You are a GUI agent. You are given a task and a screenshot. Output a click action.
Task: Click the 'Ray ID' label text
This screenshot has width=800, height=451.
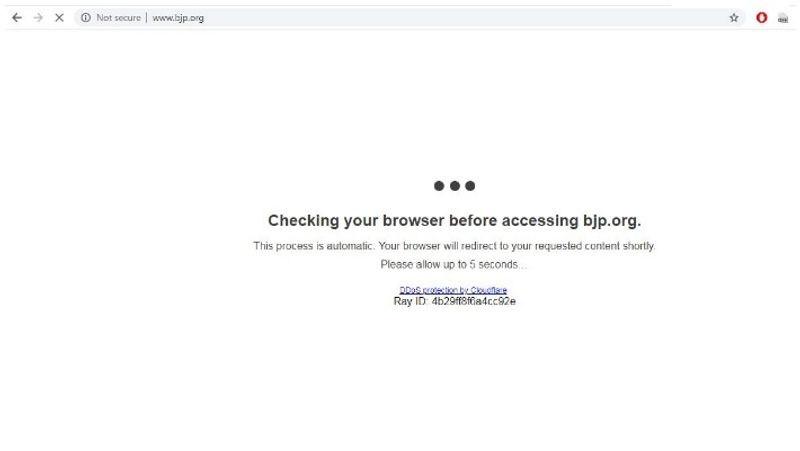(410, 302)
